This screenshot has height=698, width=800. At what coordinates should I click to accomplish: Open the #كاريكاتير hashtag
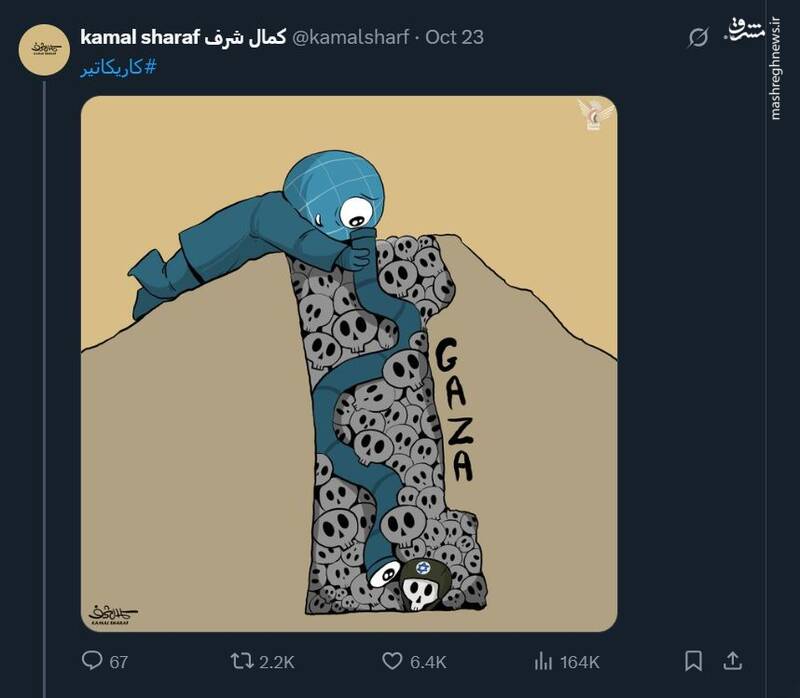click(118, 67)
